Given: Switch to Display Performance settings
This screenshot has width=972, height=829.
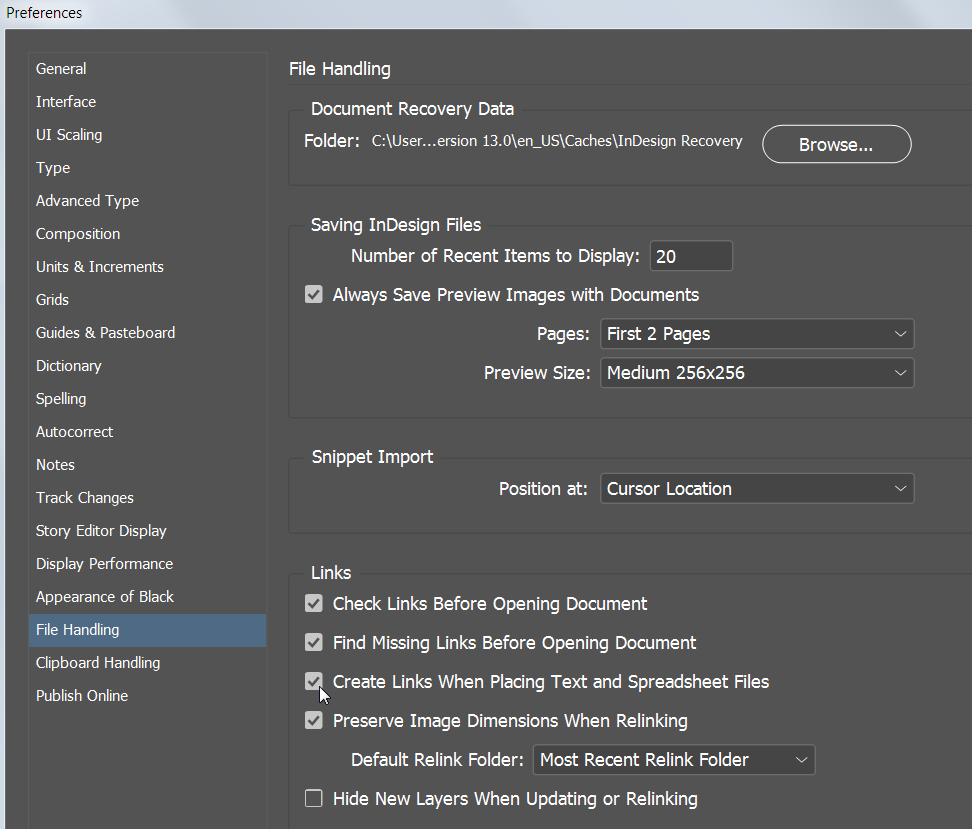Looking at the screenshot, I should click(104, 563).
